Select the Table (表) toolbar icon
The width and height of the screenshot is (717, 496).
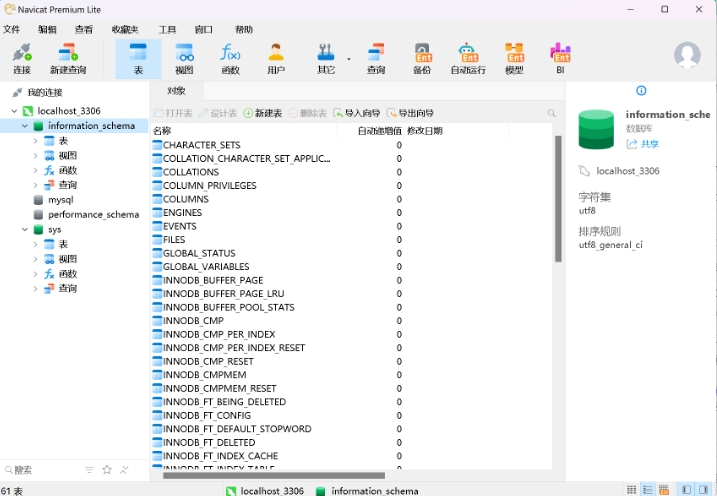tap(138, 58)
